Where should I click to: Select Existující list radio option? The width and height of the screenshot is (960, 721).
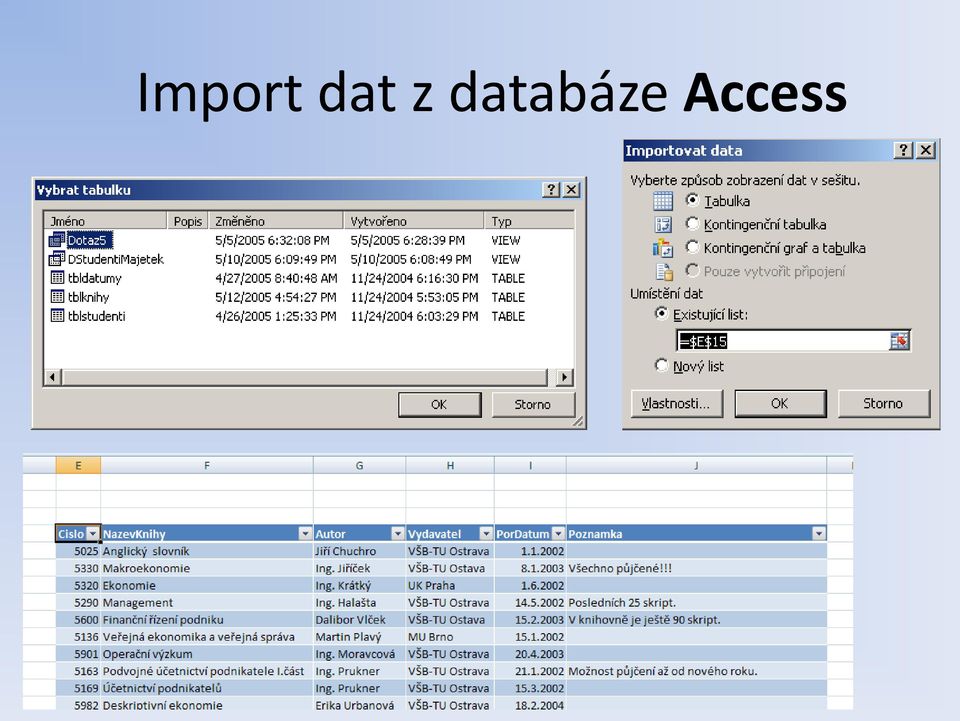coord(661,314)
